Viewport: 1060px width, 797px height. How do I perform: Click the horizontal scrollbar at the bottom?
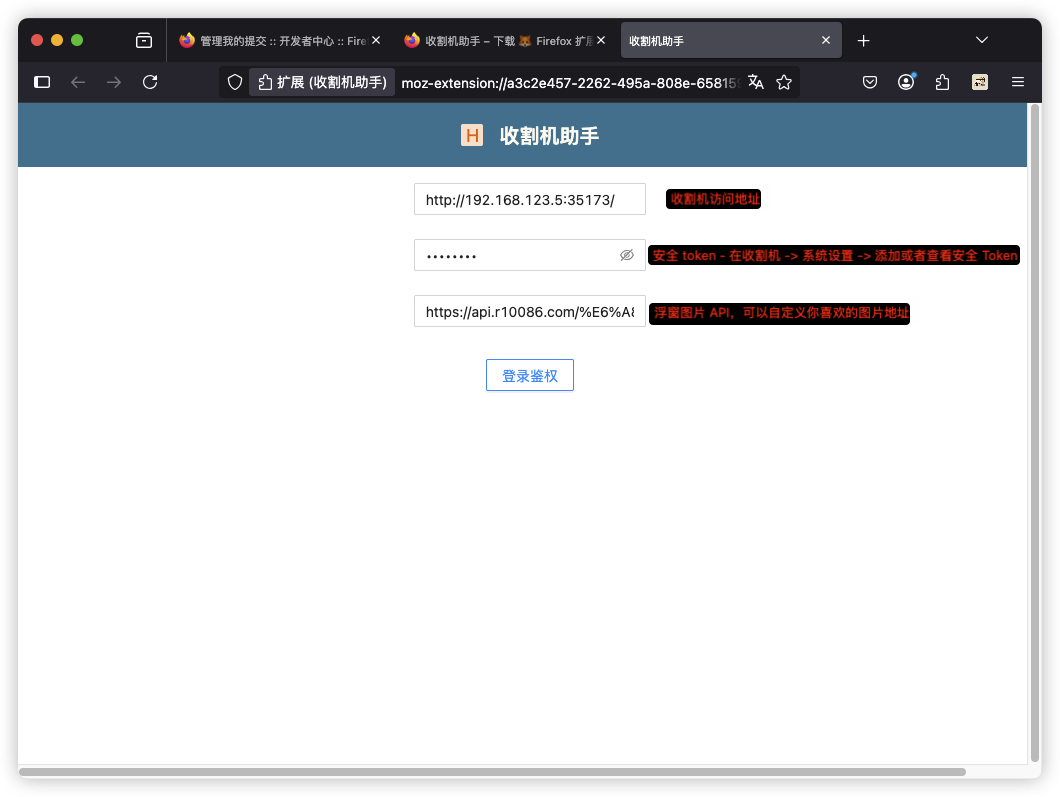(x=490, y=771)
